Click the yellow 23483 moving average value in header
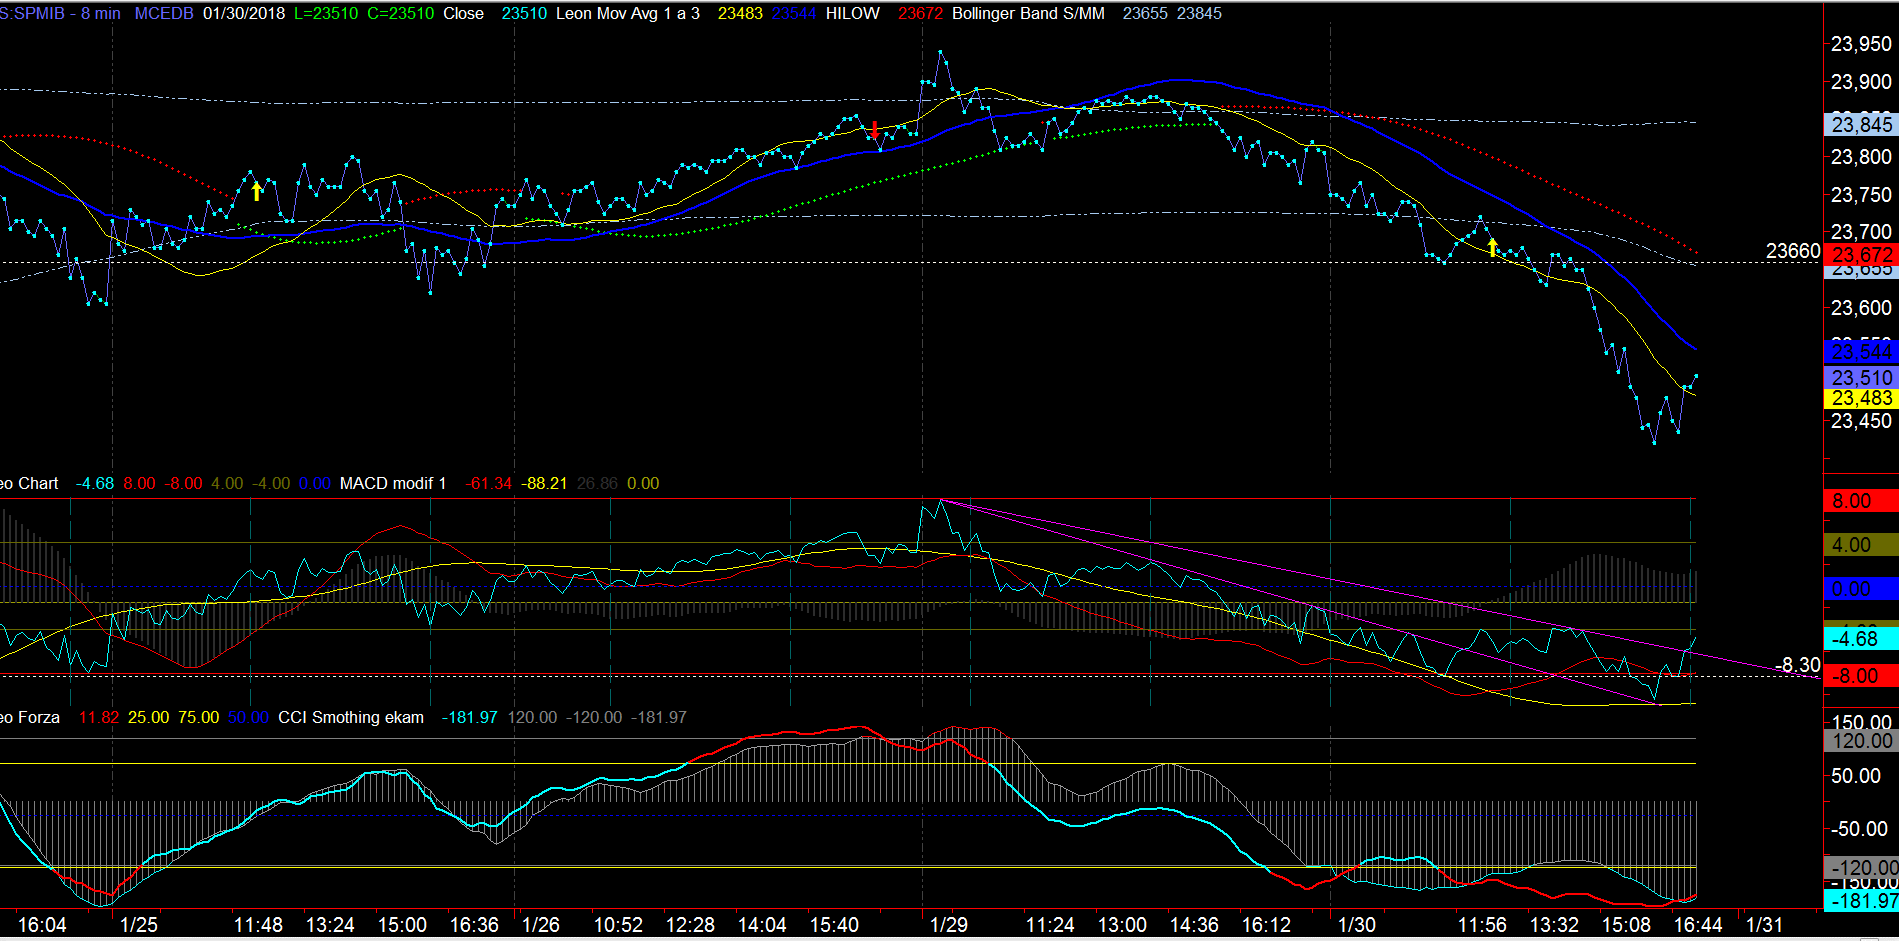Screen dimensions: 1899x941 point(740,14)
